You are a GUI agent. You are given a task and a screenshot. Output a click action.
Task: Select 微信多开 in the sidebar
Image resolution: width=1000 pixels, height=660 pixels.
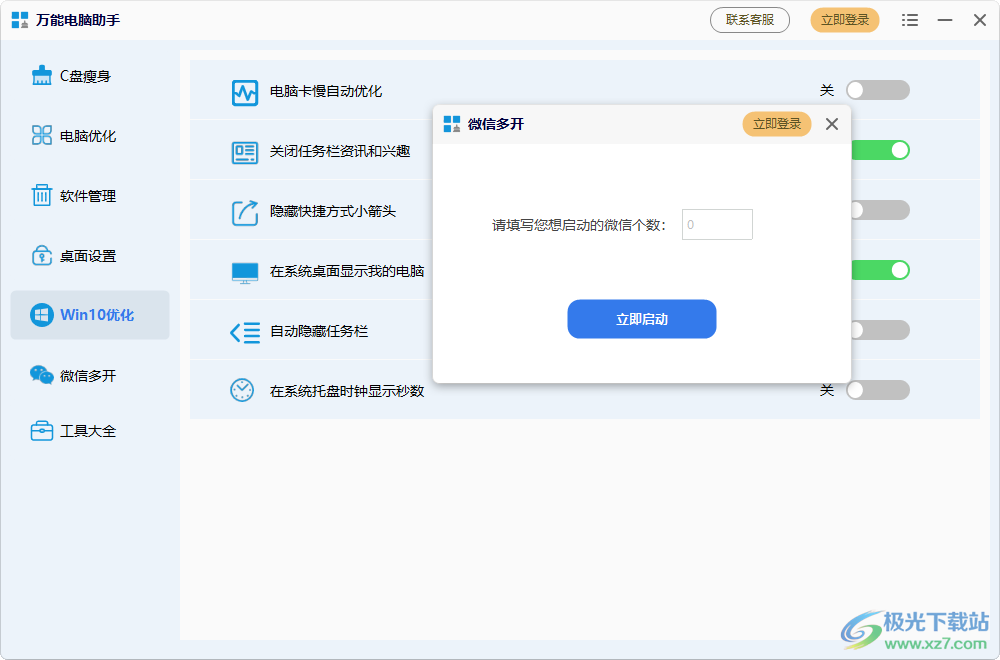point(90,375)
